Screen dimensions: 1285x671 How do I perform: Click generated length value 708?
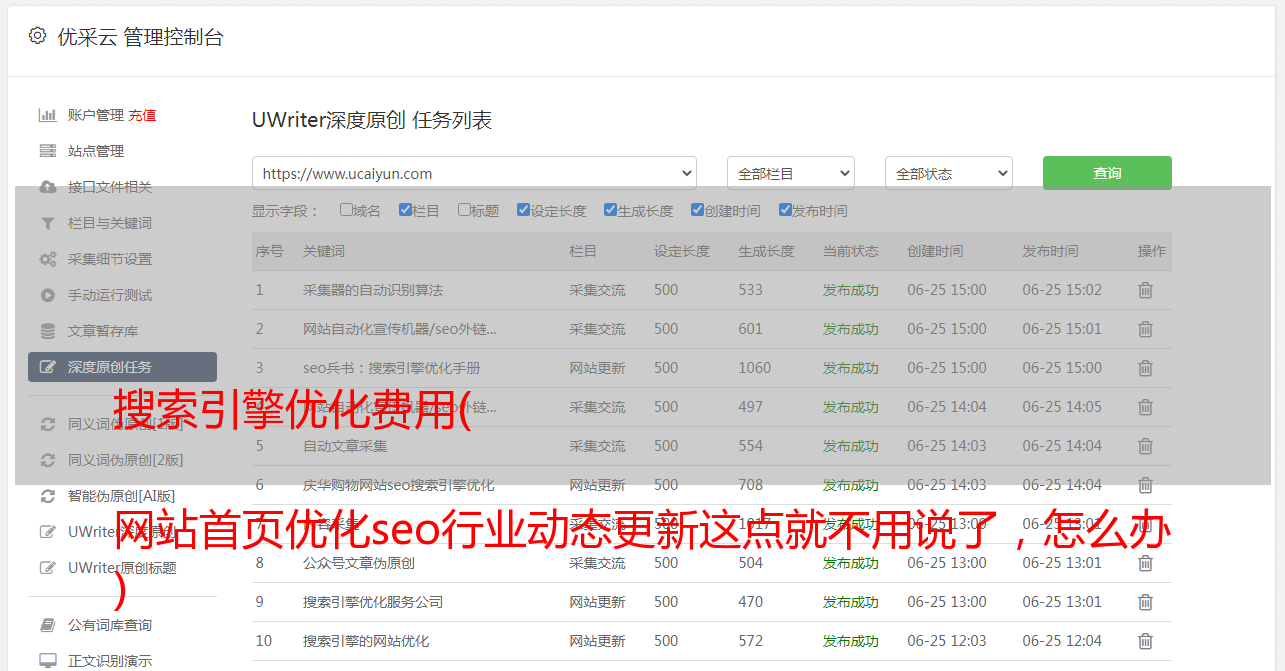click(x=751, y=485)
